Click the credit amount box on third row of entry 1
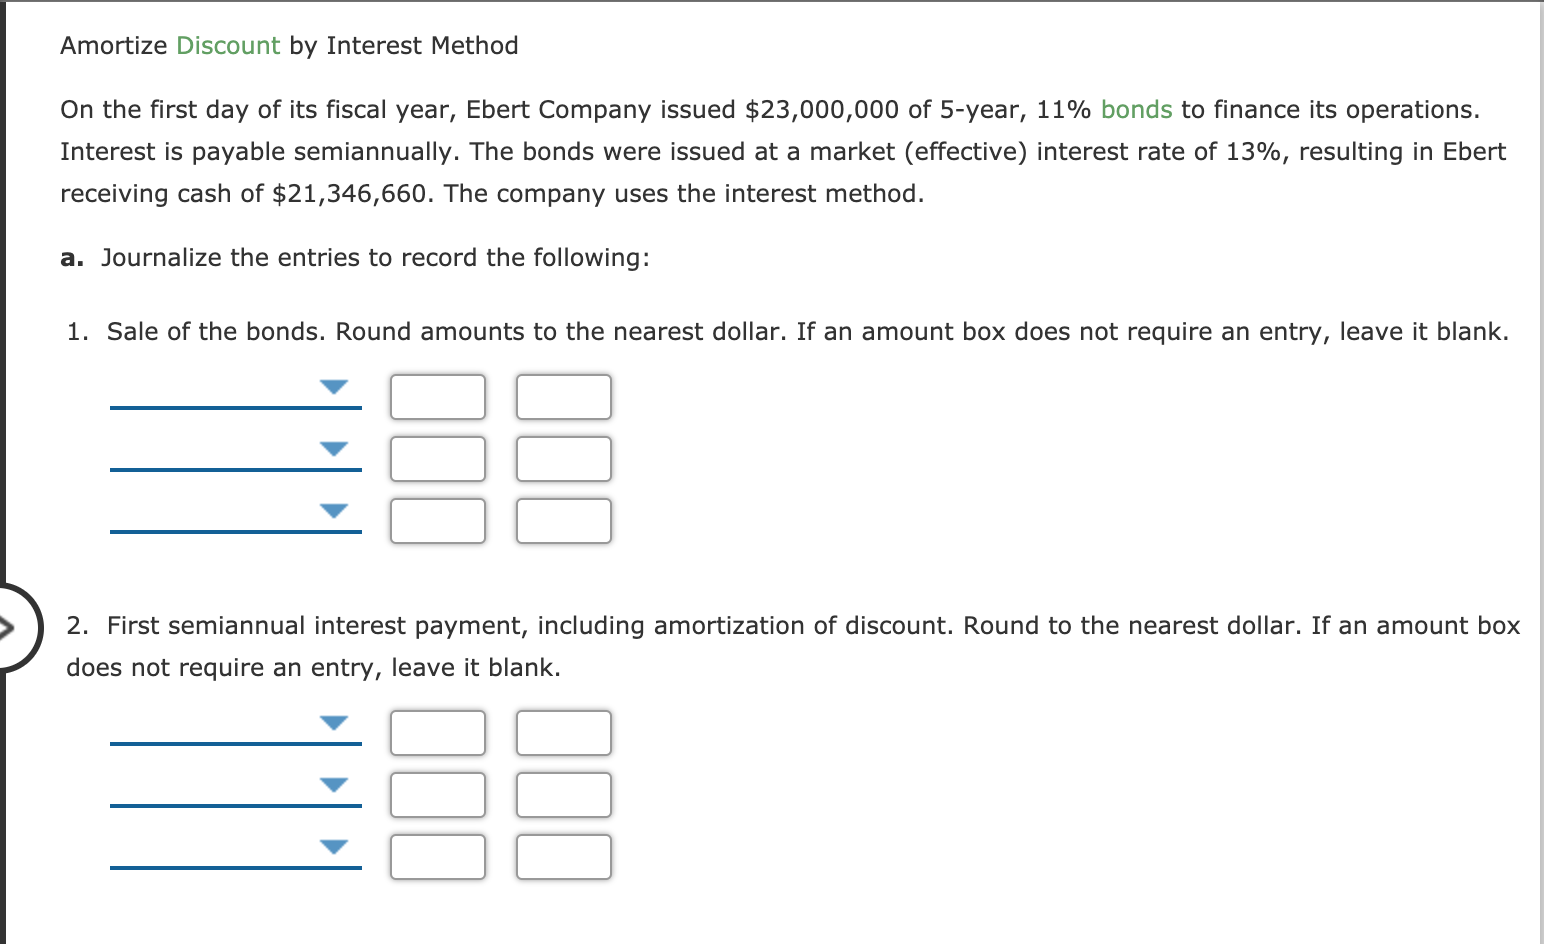1544x944 pixels. (x=563, y=520)
